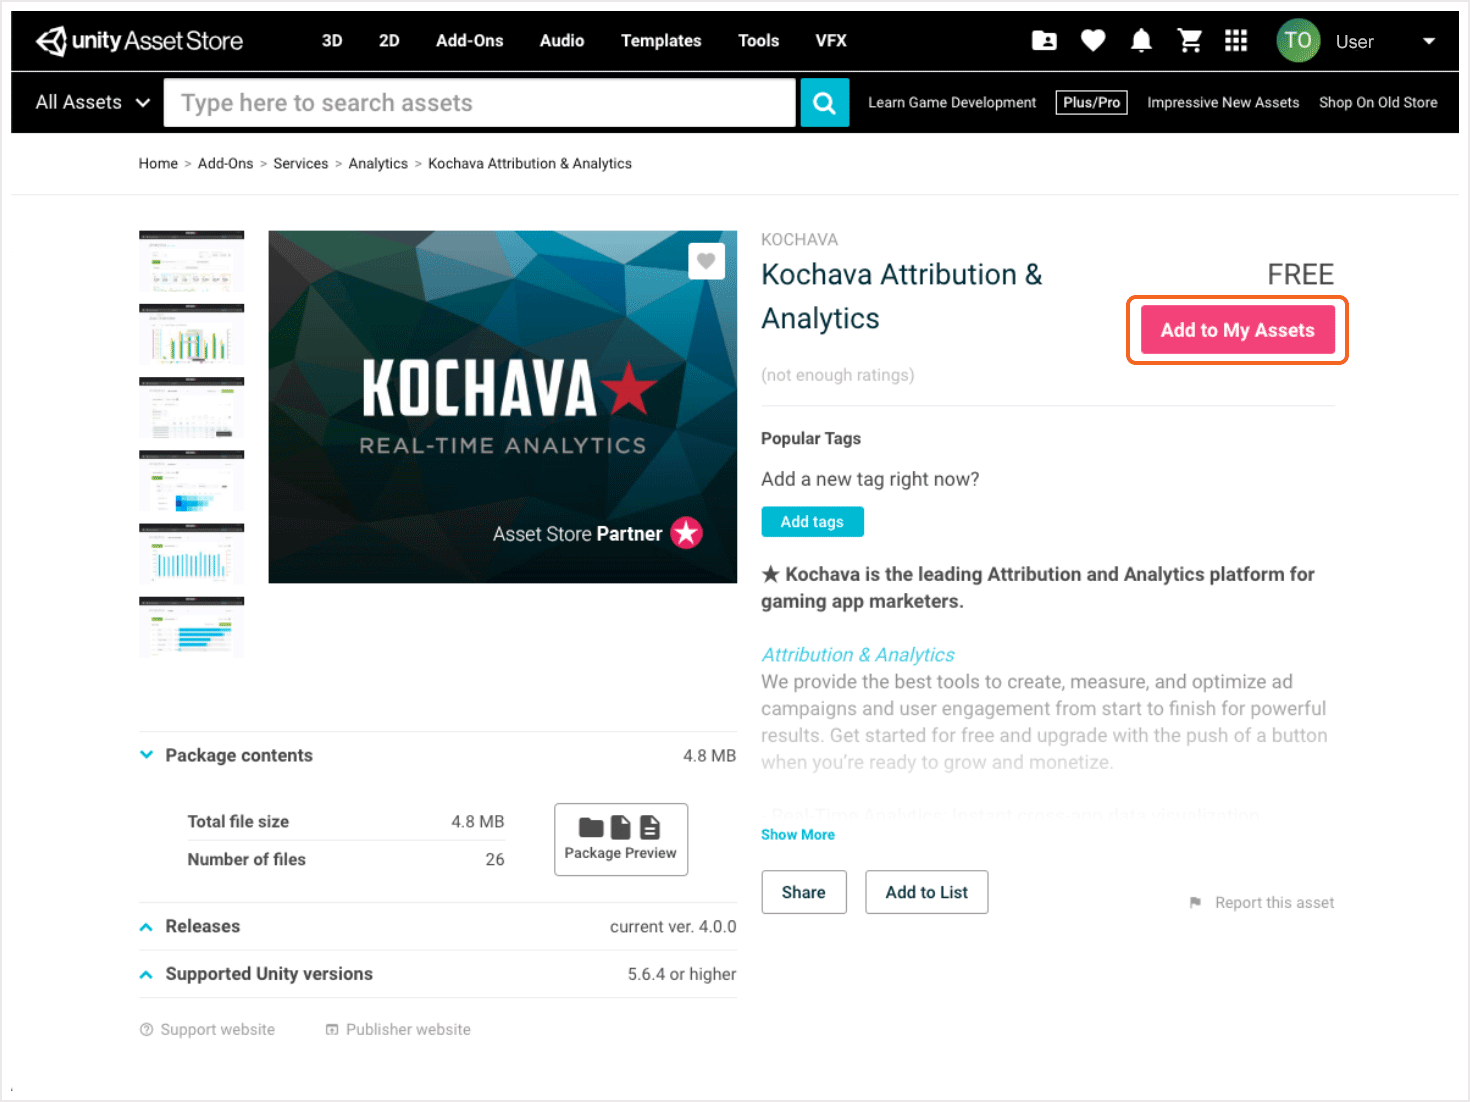
Task: Go to Add-Ons breadcrumb
Action: click(226, 163)
